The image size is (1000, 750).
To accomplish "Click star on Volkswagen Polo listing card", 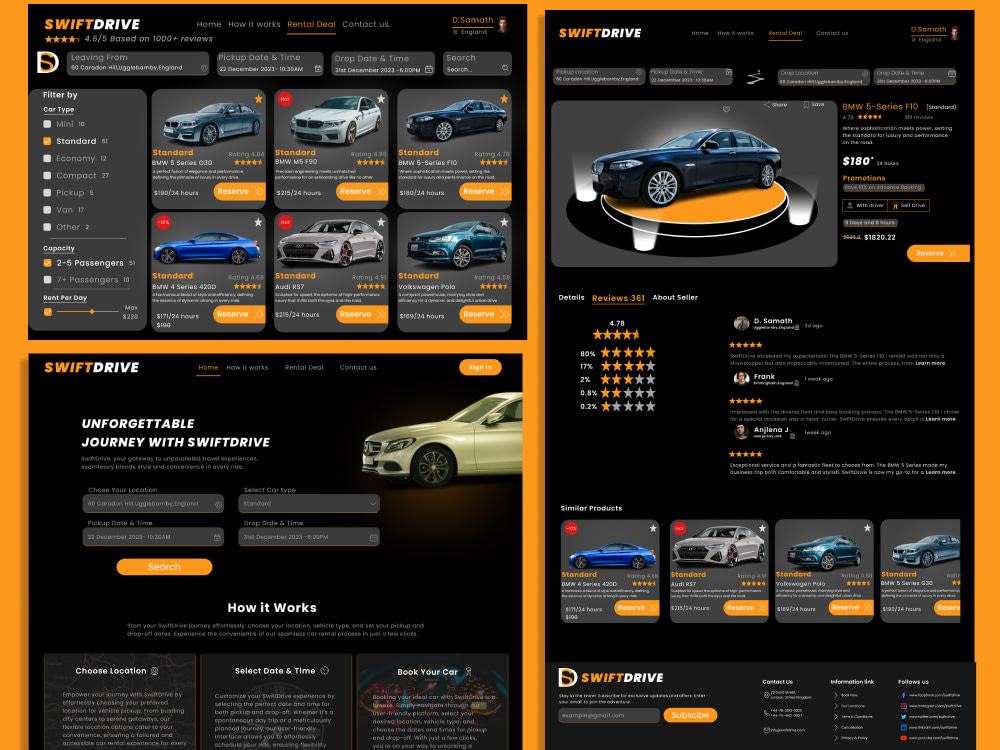I will (504, 222).
